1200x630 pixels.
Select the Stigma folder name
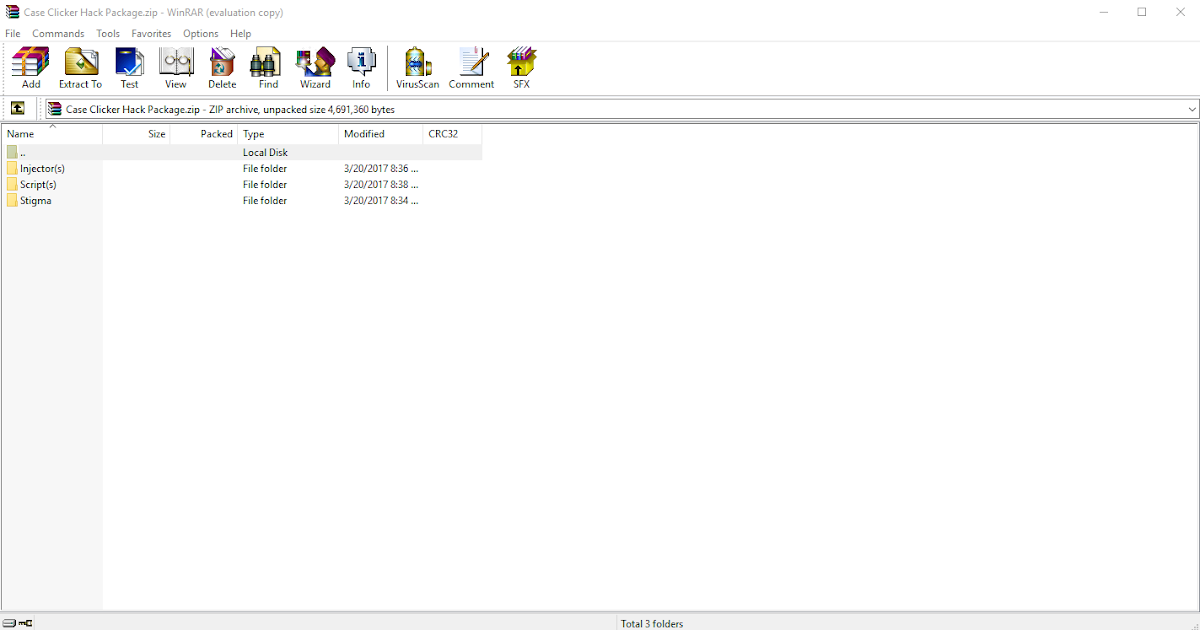pos(36,201)
